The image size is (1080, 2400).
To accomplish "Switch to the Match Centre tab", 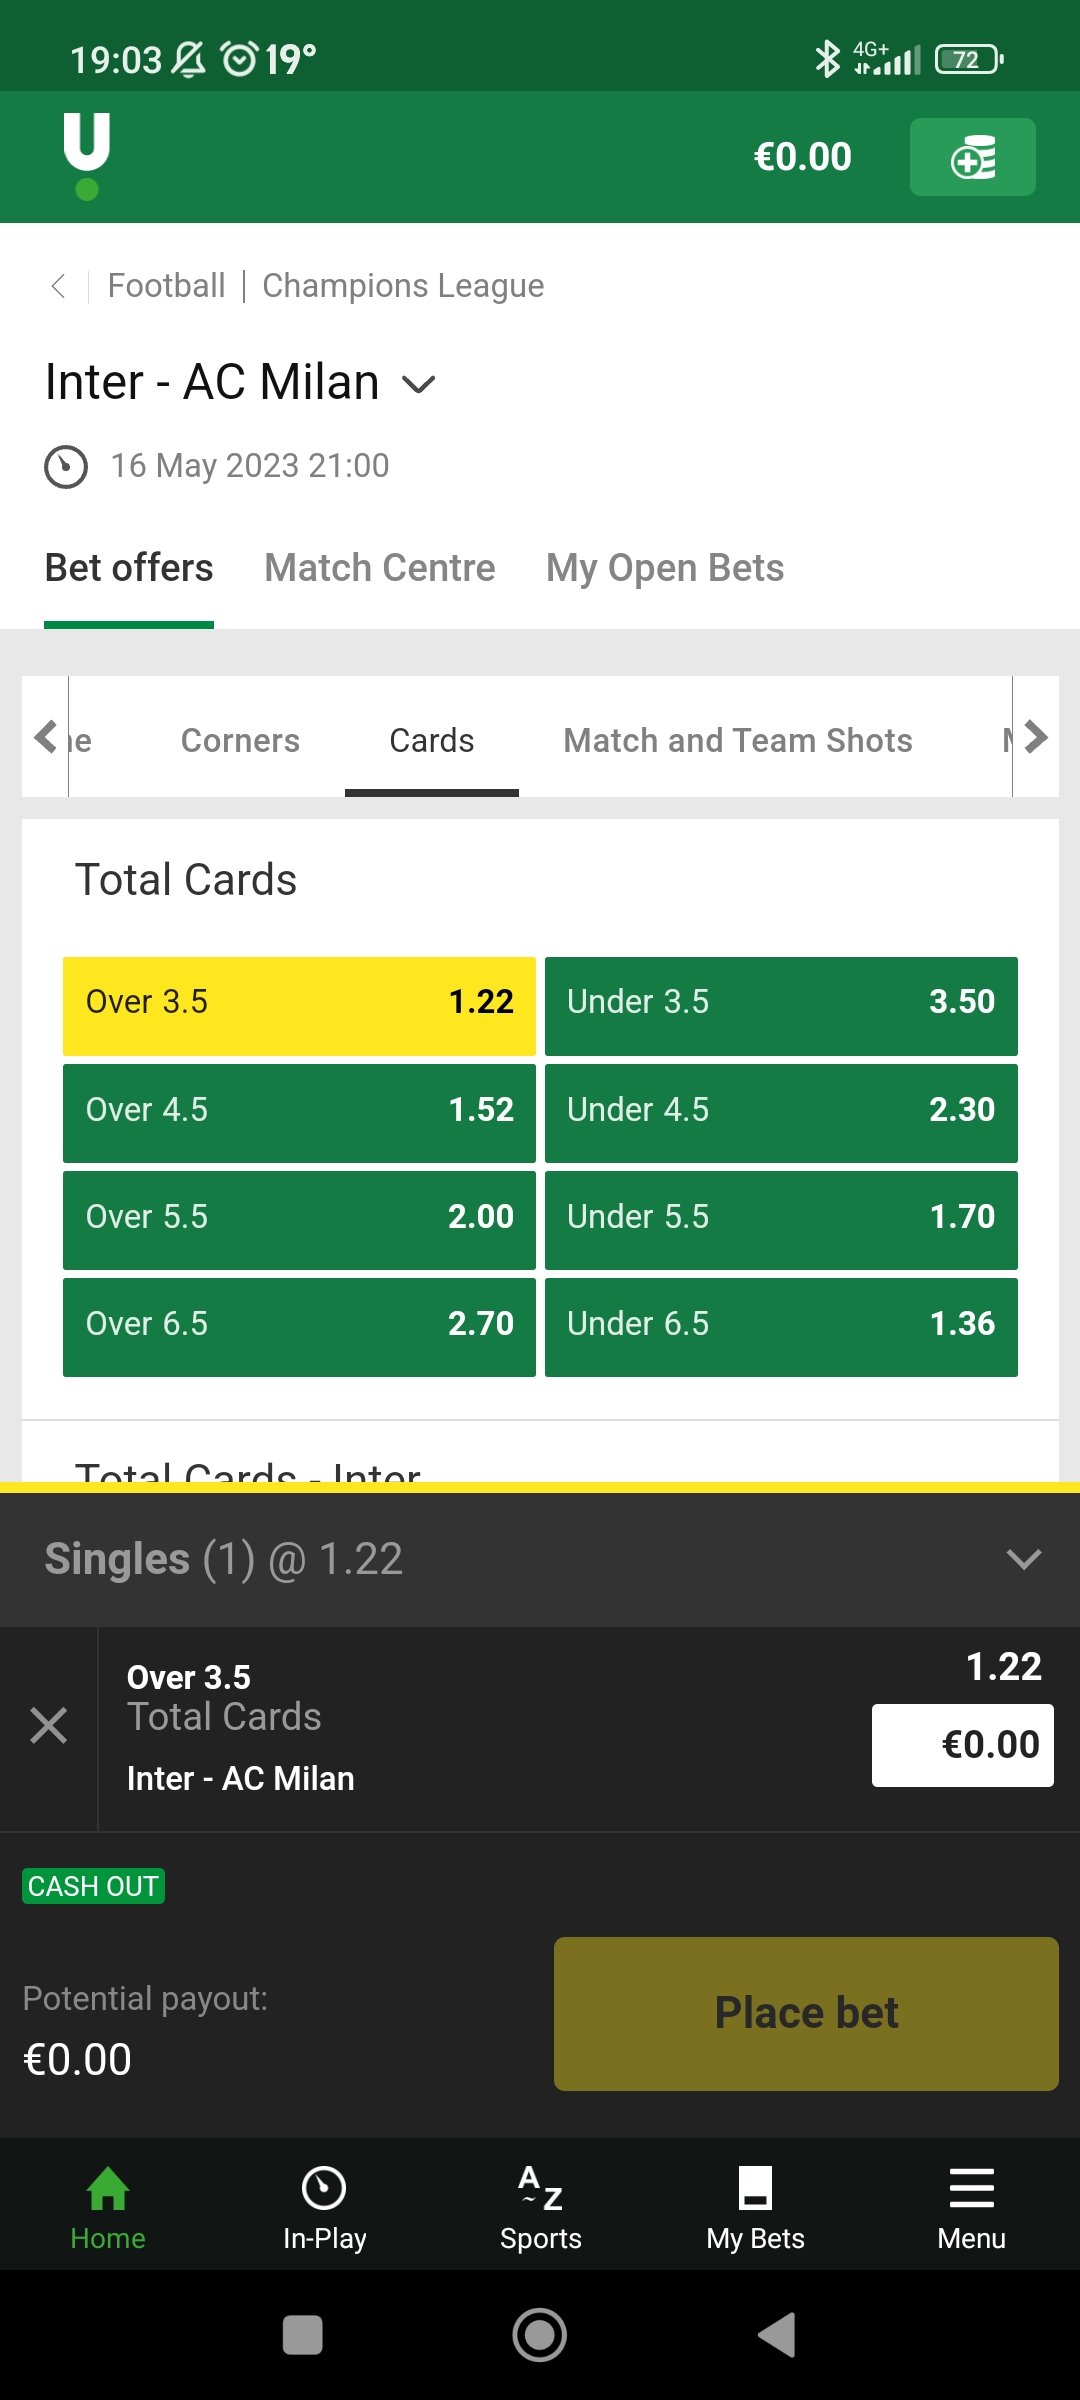I will pyautogui.click(x=380, y=568).
